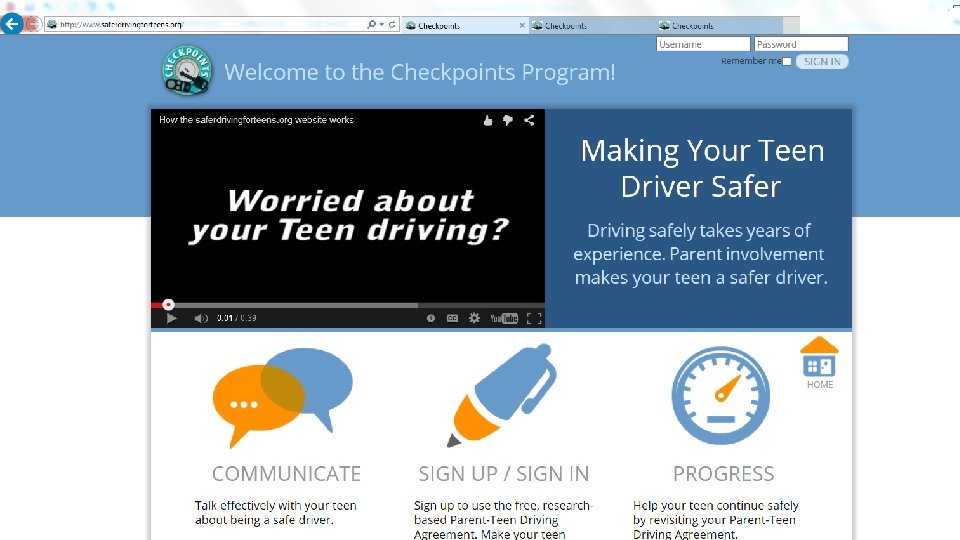Click the video progress bar scrubber

point(168,304)
